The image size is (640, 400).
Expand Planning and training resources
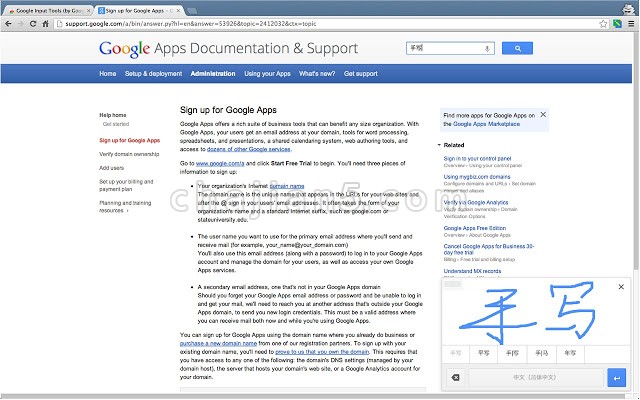[125, 207]
